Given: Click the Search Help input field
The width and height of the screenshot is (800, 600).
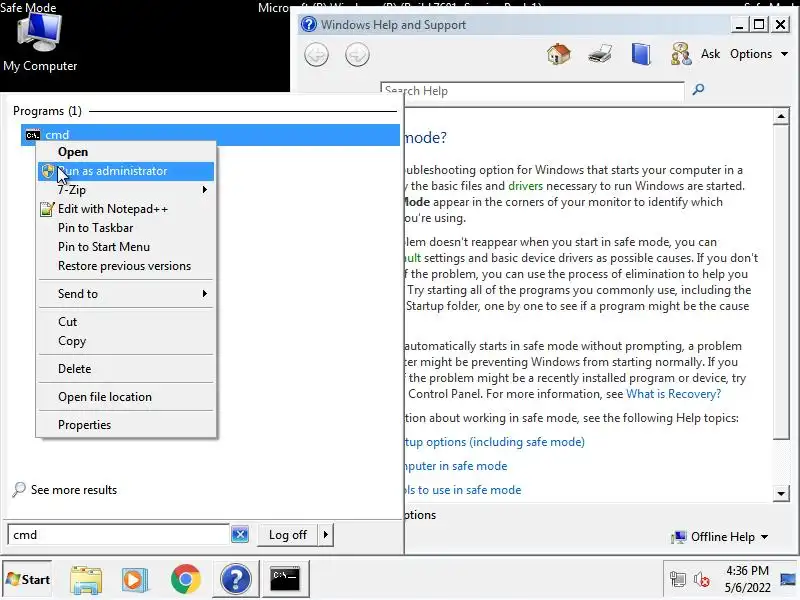Looking at the screenshot, I should [532, 90].
